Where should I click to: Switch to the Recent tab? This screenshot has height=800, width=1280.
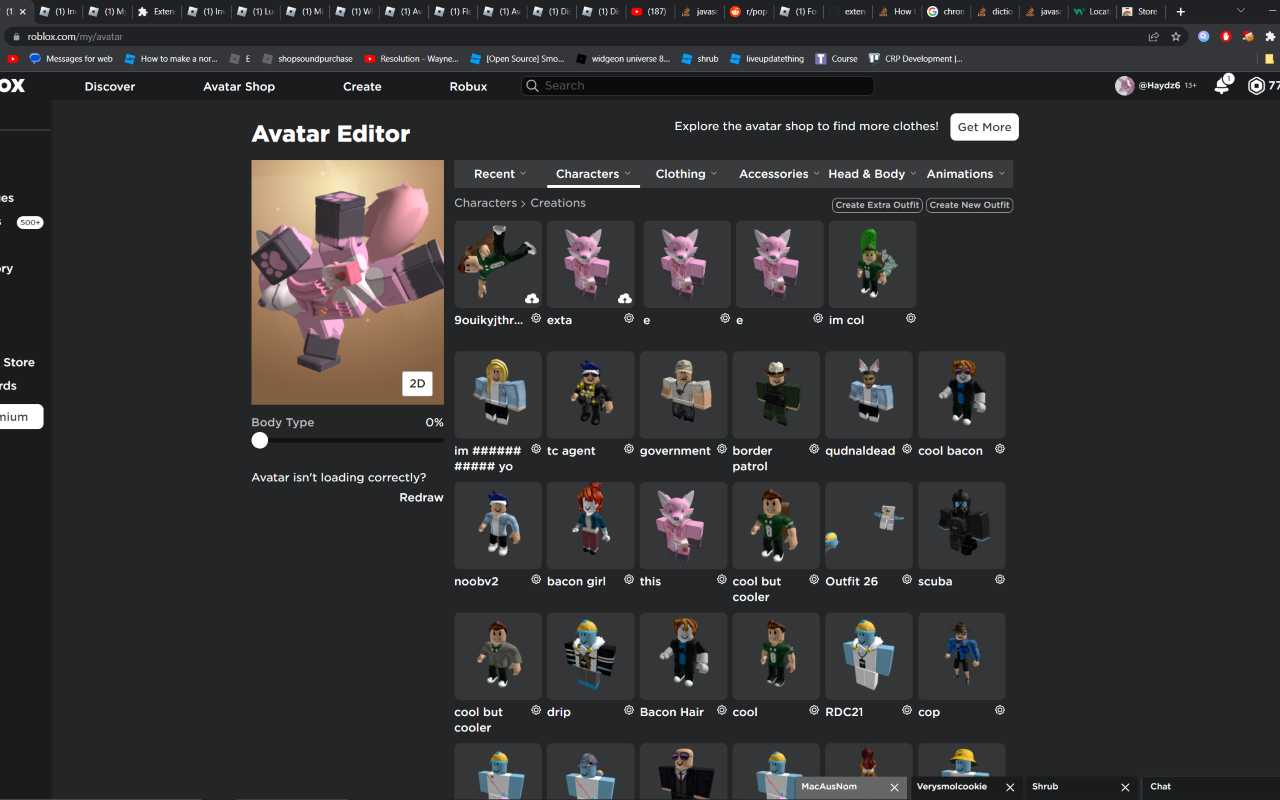point(495,173)
